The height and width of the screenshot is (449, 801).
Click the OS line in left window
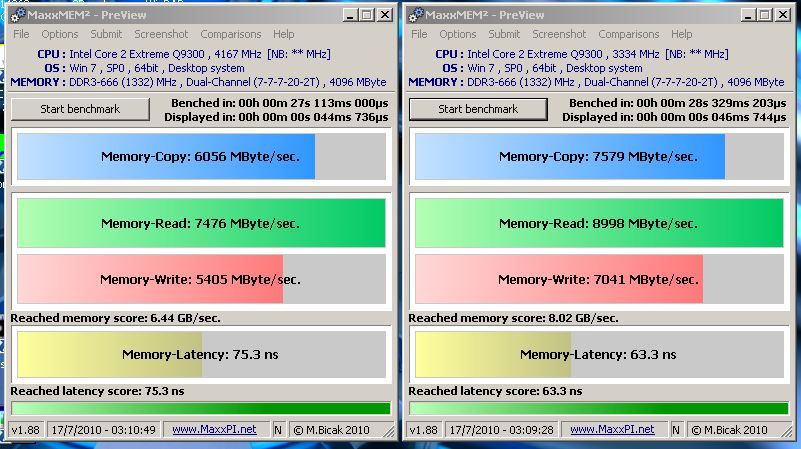pyautogui.click(x=144, y=68)
